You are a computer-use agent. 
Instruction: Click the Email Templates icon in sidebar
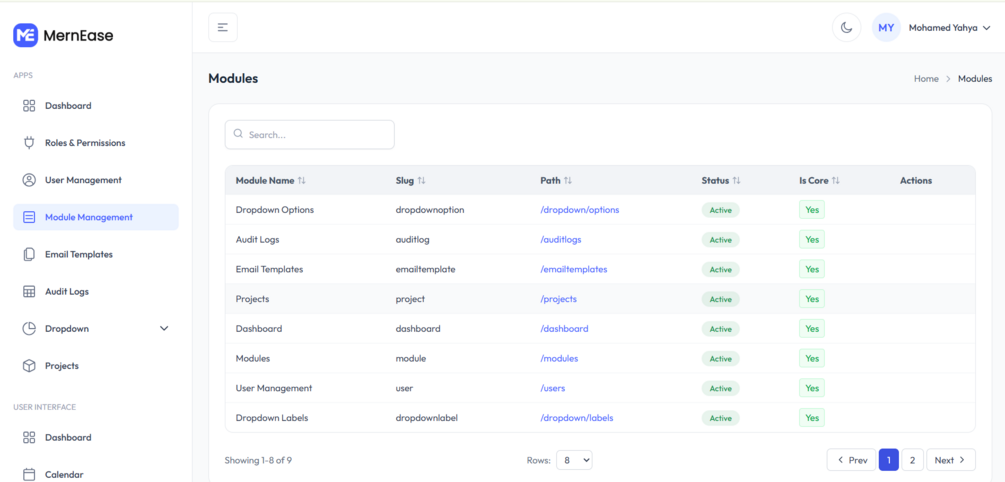29,255
